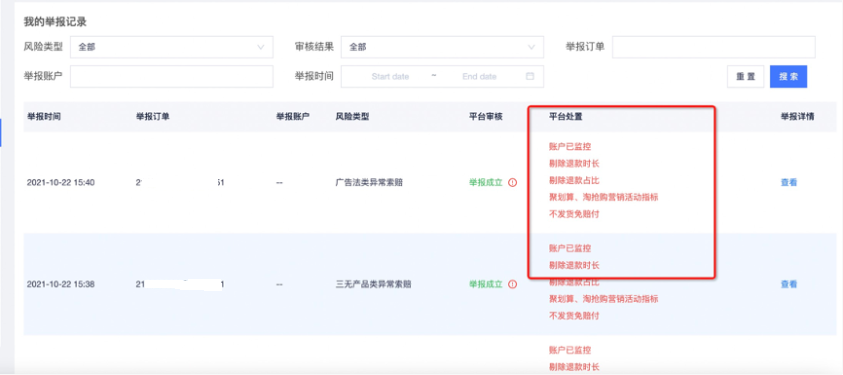
Task: Click the 举报订单 column header
Action: point(153,116)
